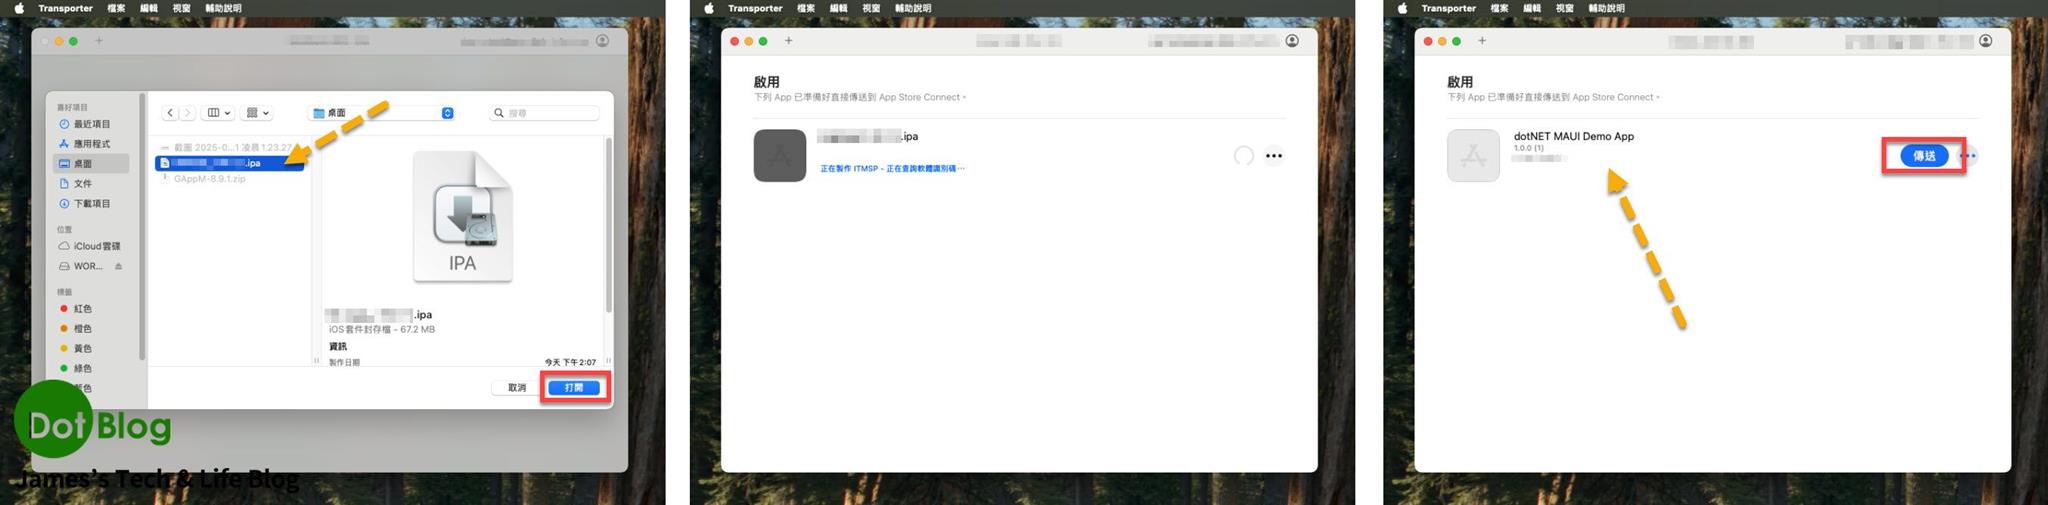This screenshot has width=2048, height=505.
Task: Open 最近項目 in the Finder sidebar
Action: click(91, 124)
